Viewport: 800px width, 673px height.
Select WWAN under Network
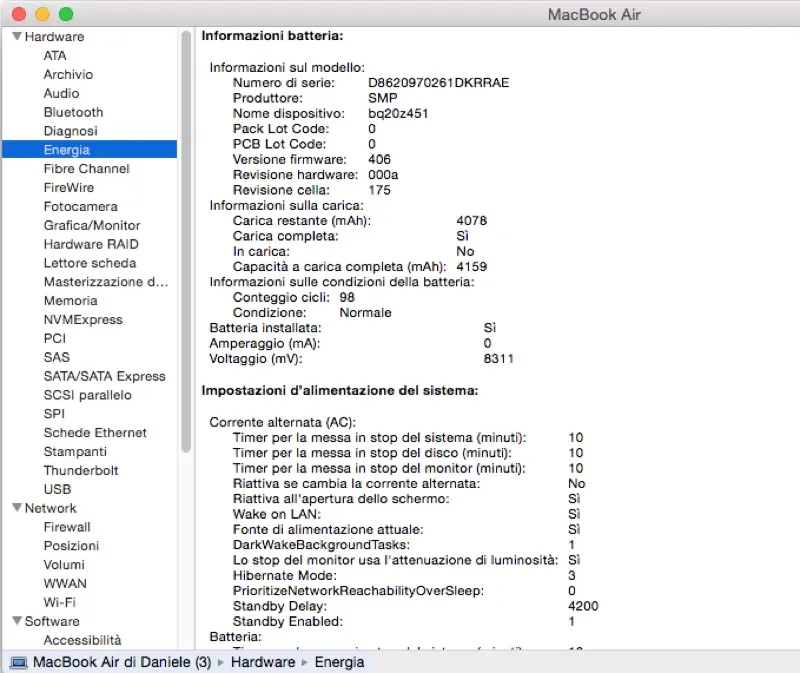tap(65, 584)
